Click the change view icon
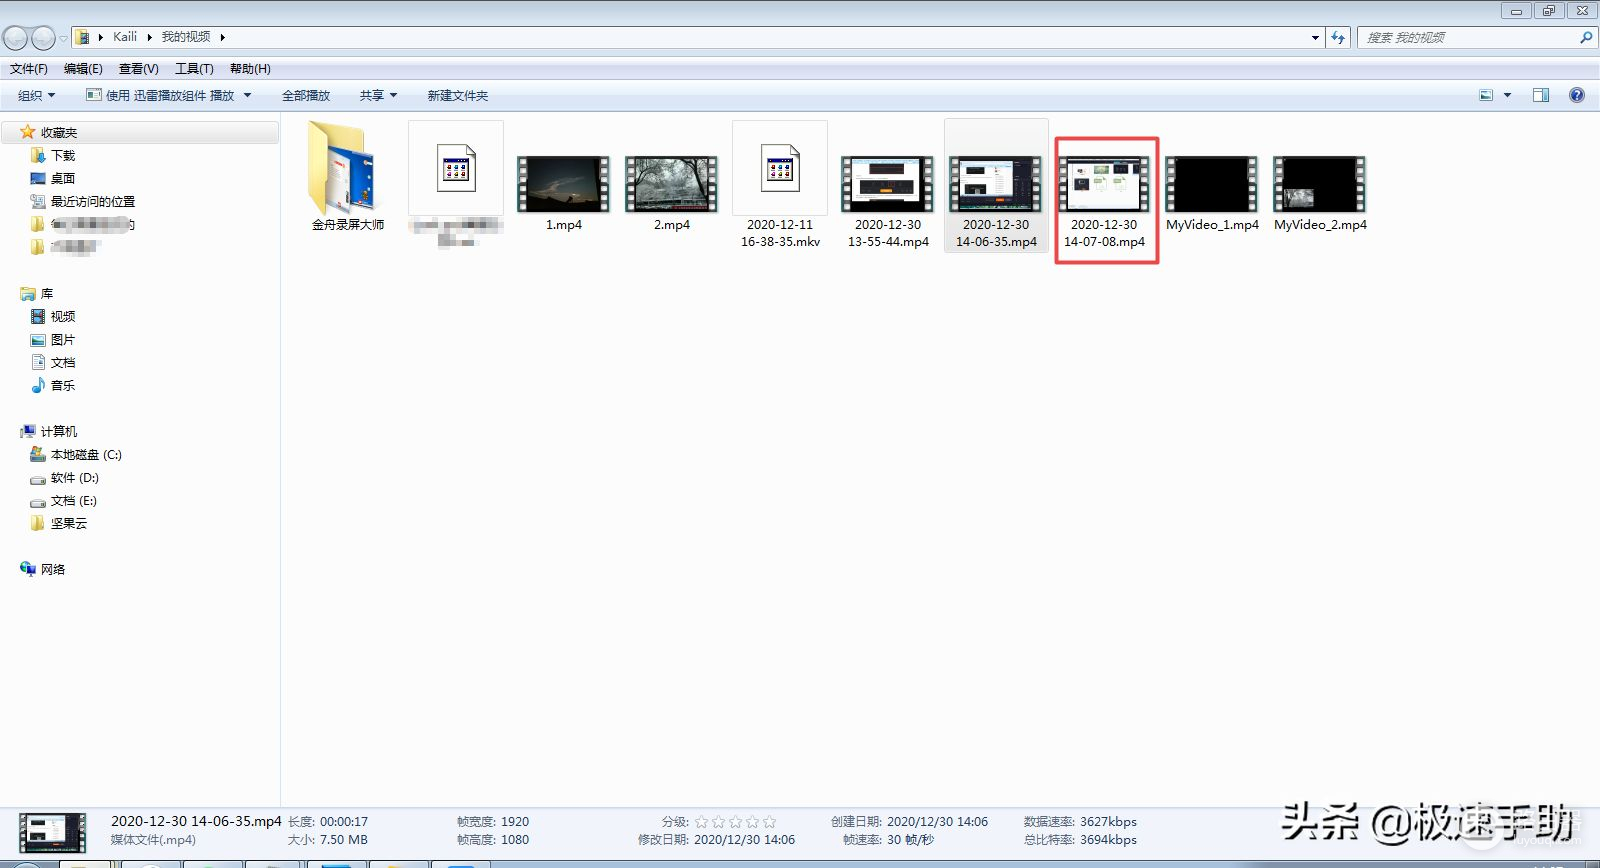The image size is (1600, 868). (1486, 95)
